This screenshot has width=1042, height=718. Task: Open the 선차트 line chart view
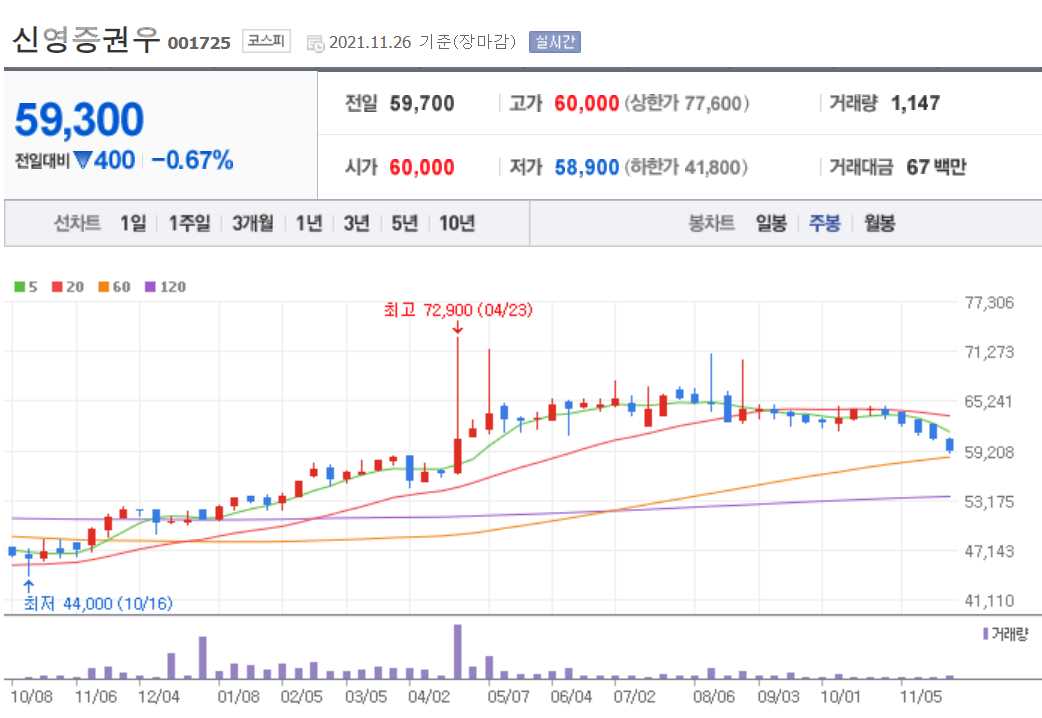point(78,223)
